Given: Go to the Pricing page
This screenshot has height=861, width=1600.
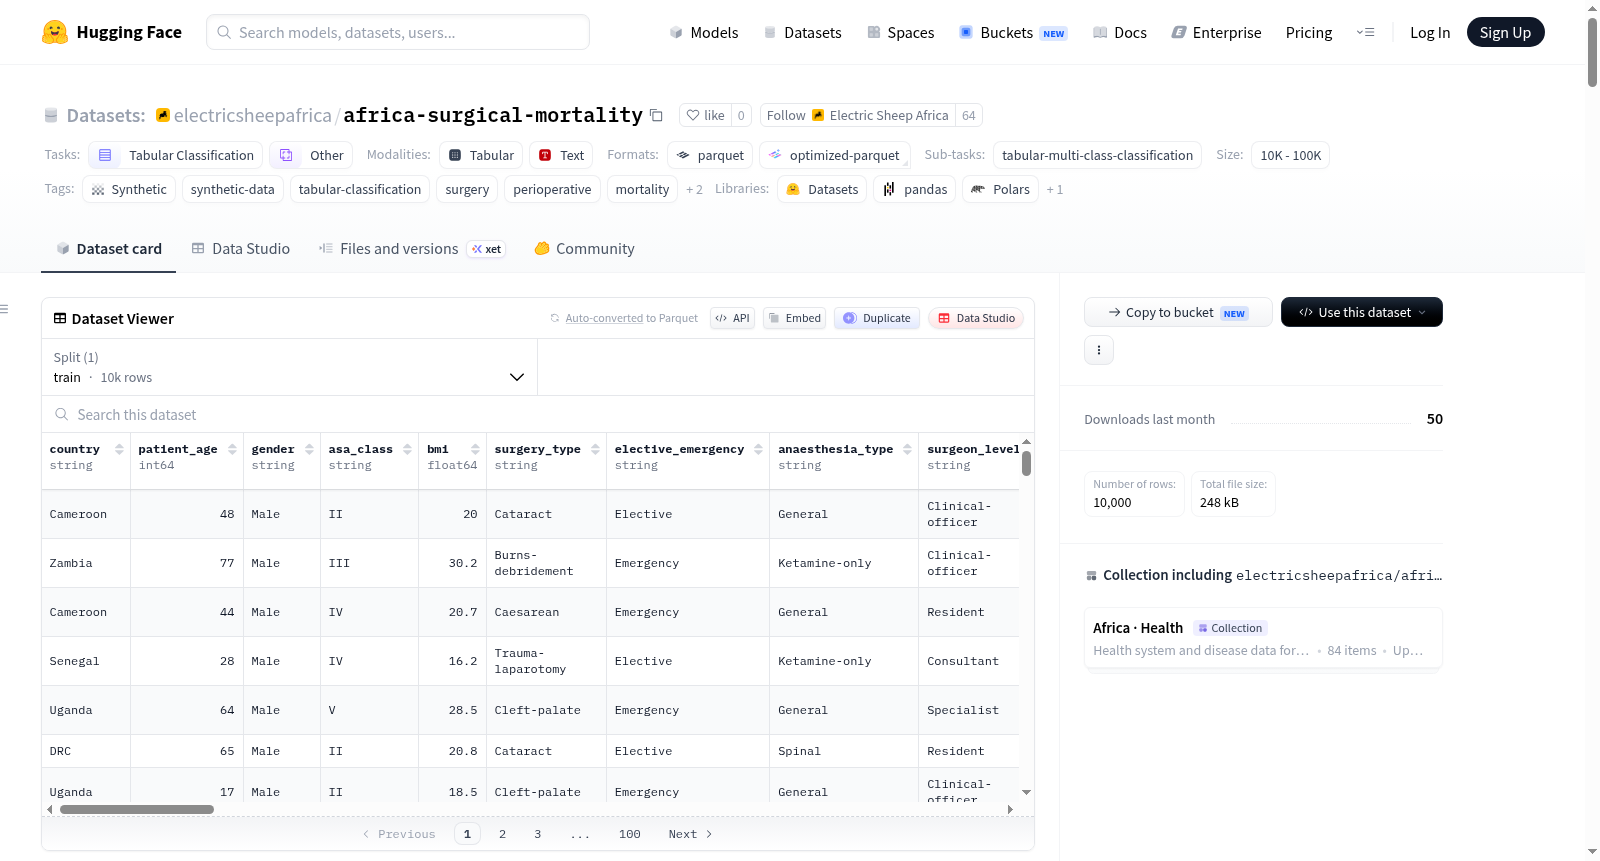Looking at the screenshot, I should pyautogui.click(x=1308, y=32).
